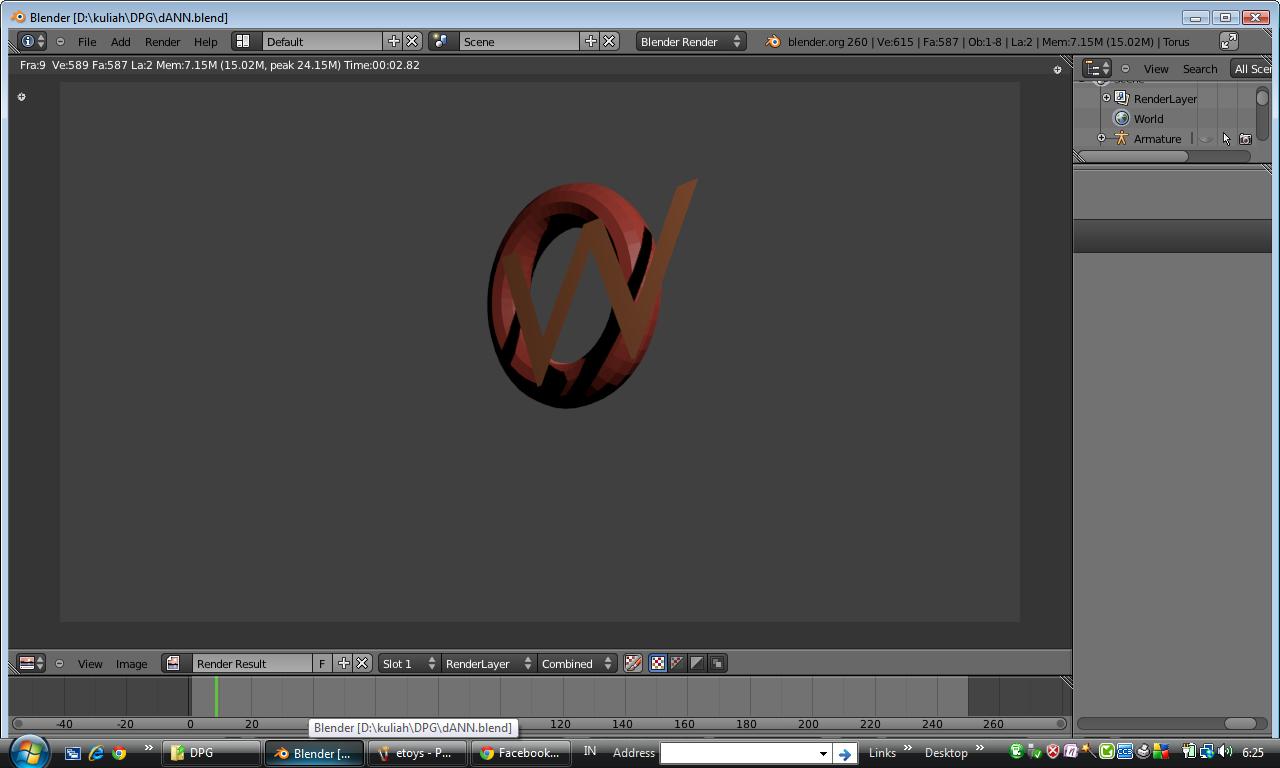
Task: Open the View menu in the Outliner
Action: [1156, 68]
